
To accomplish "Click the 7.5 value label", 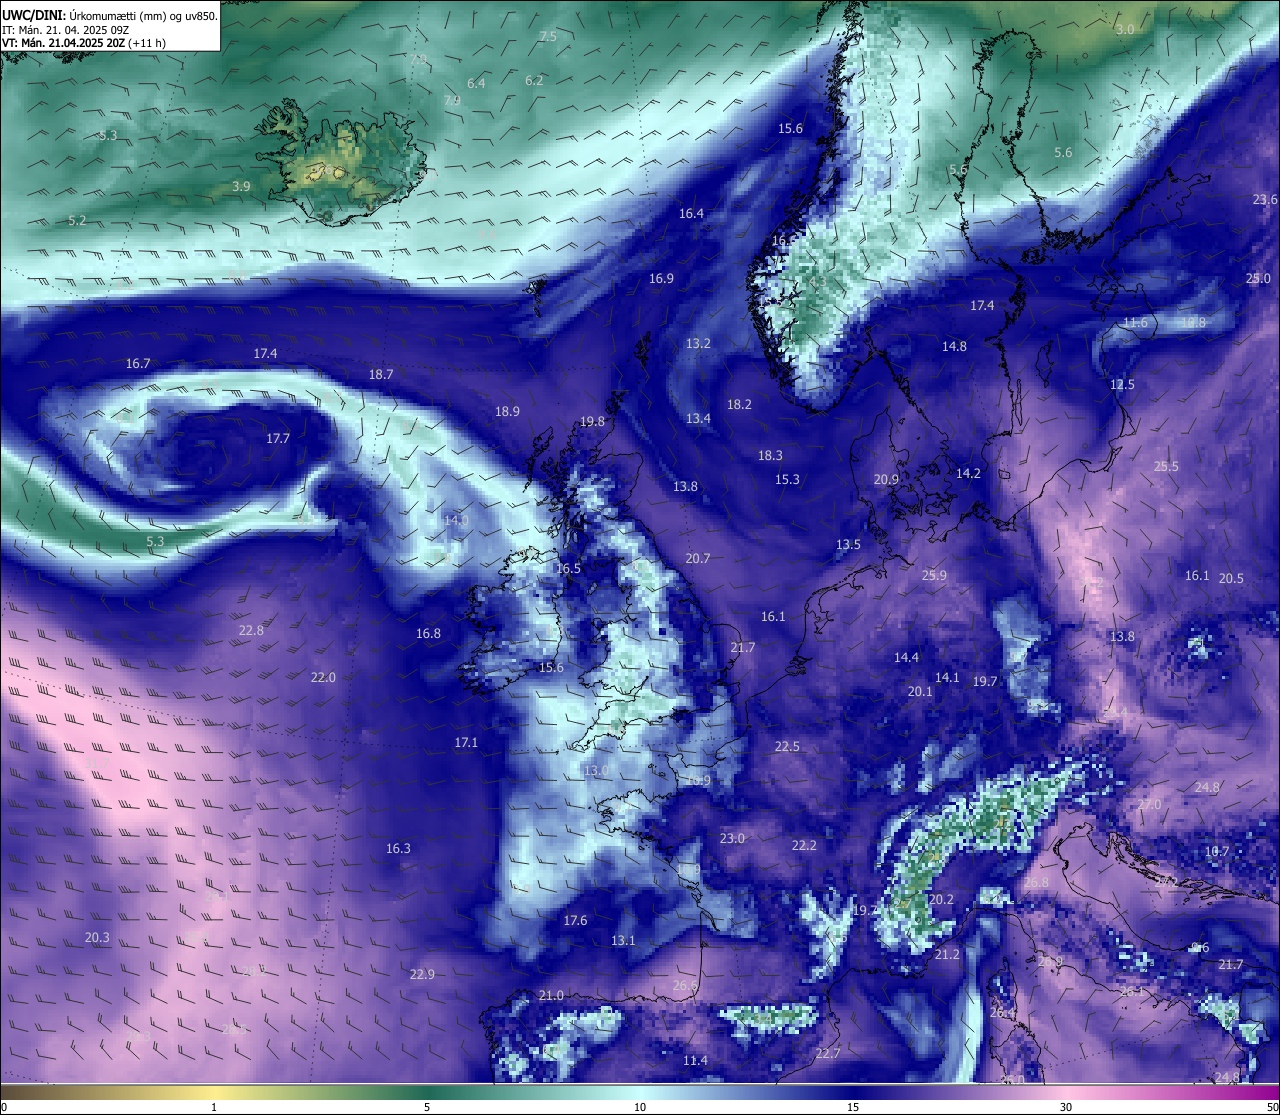I will pyautogui.click(x=548, y=36).
